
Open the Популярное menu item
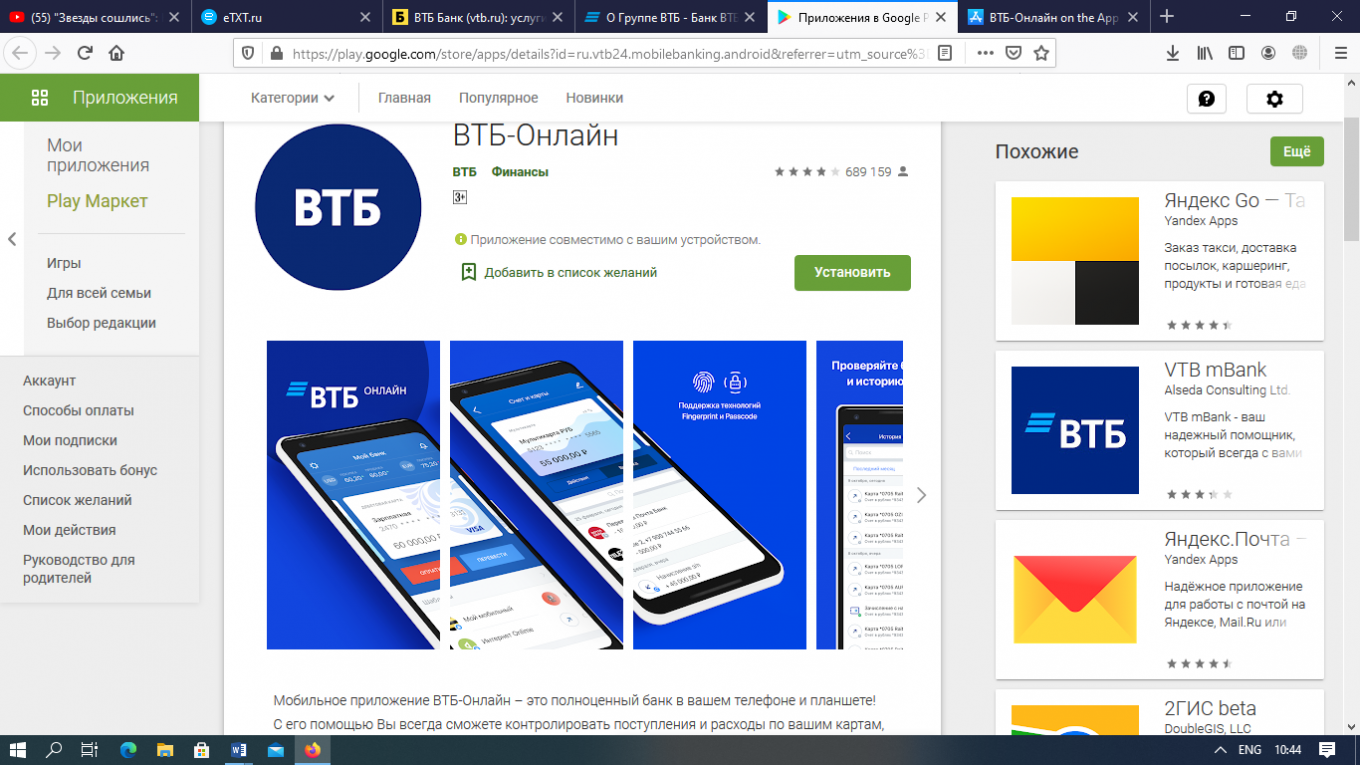tap(498, 98)
